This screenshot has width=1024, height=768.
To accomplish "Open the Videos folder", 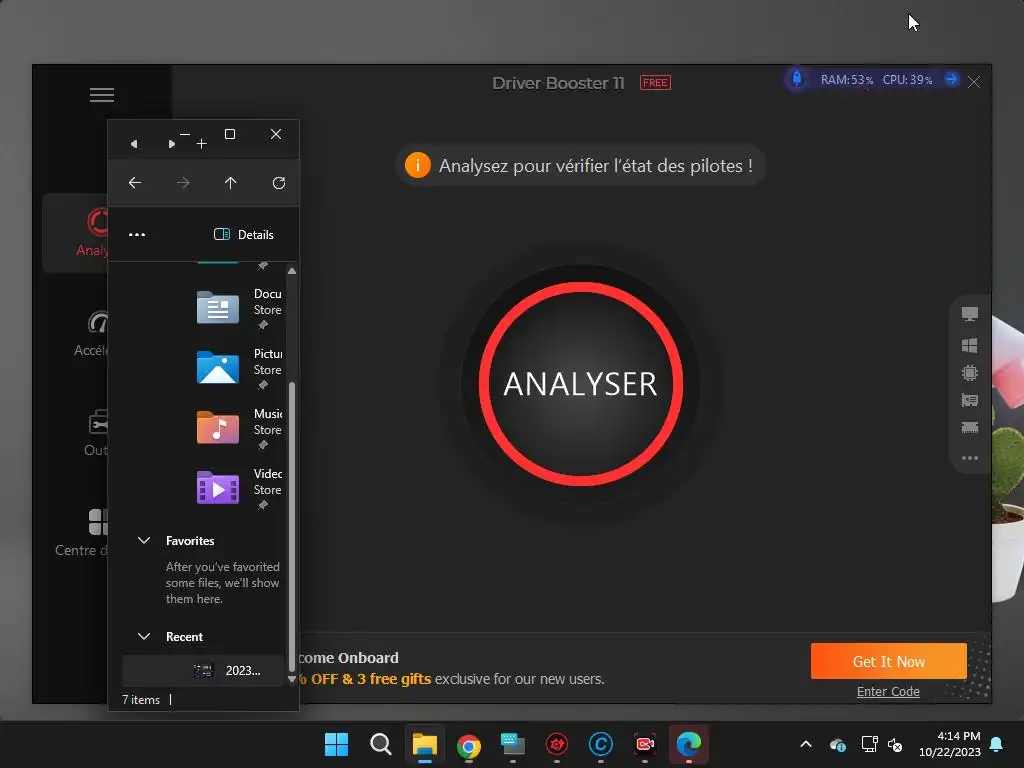I will [x=239, y=487].
